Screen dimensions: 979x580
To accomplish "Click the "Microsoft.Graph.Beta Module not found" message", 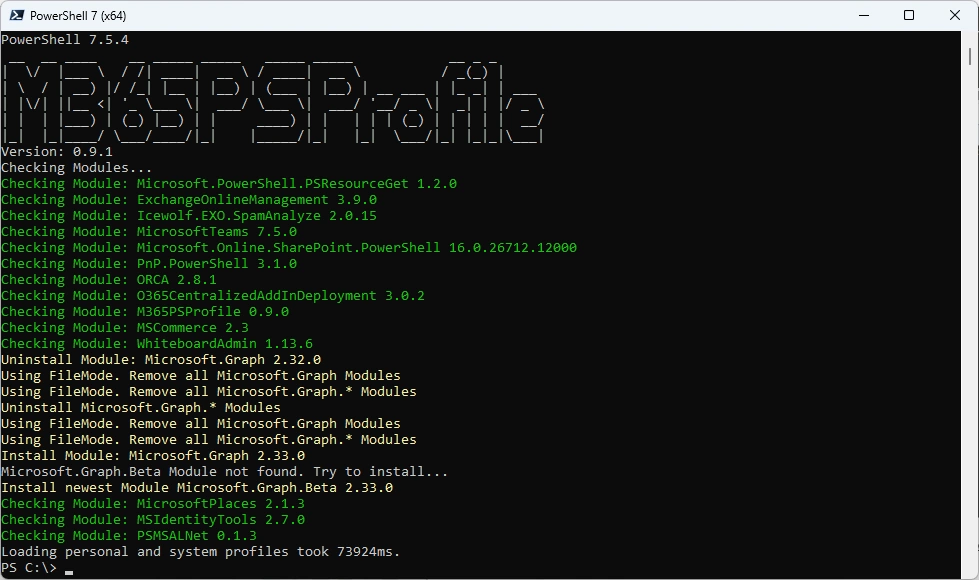I will (x=225, y=472).
